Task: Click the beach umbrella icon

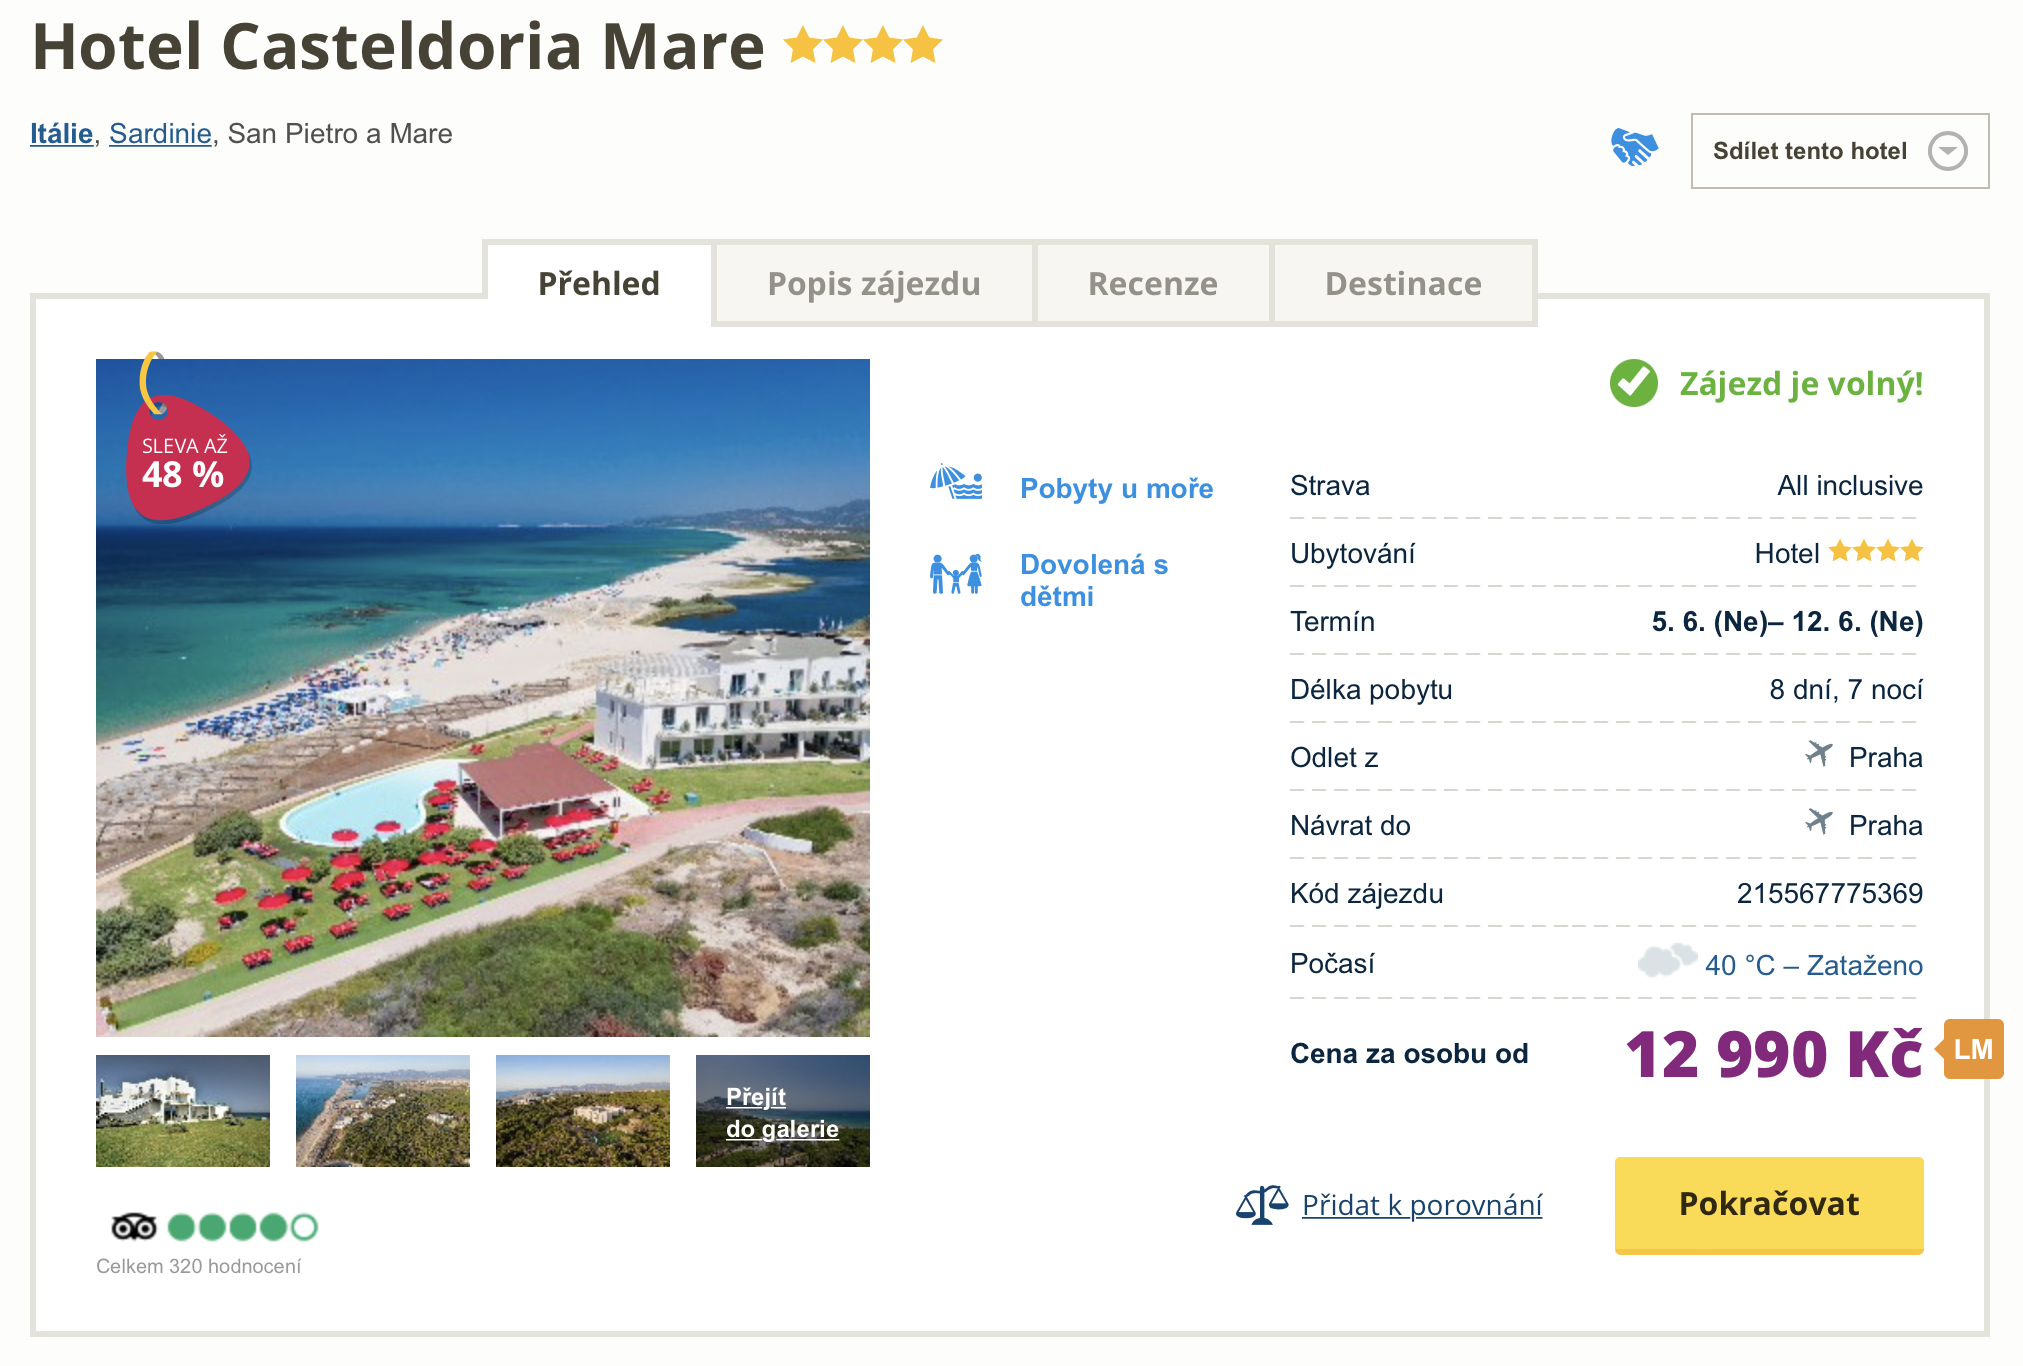Action: 956,483
